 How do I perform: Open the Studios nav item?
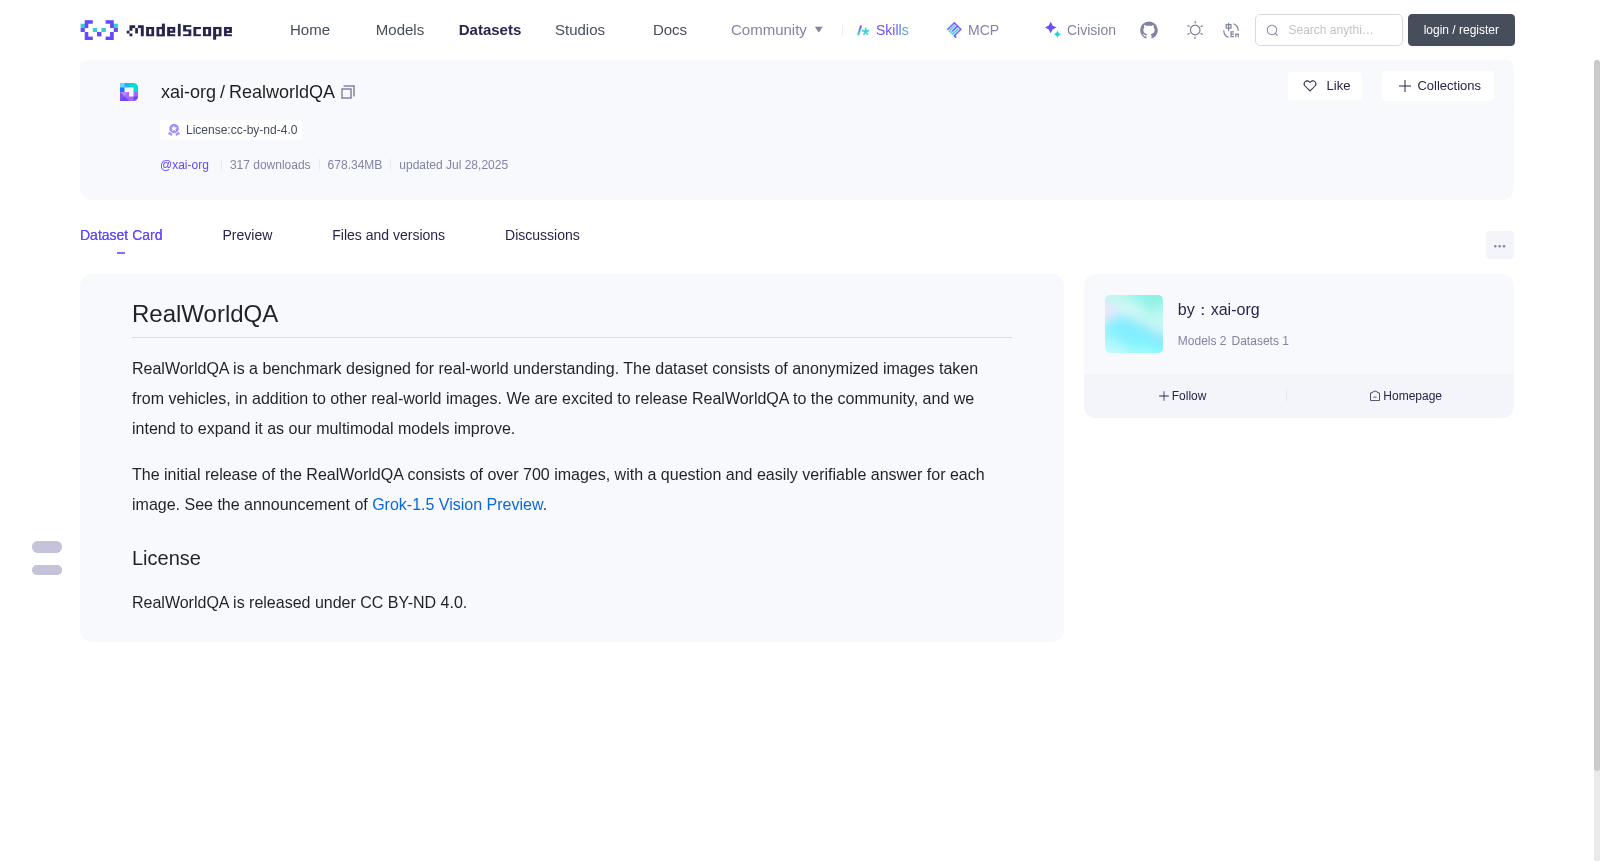[580, 30]
